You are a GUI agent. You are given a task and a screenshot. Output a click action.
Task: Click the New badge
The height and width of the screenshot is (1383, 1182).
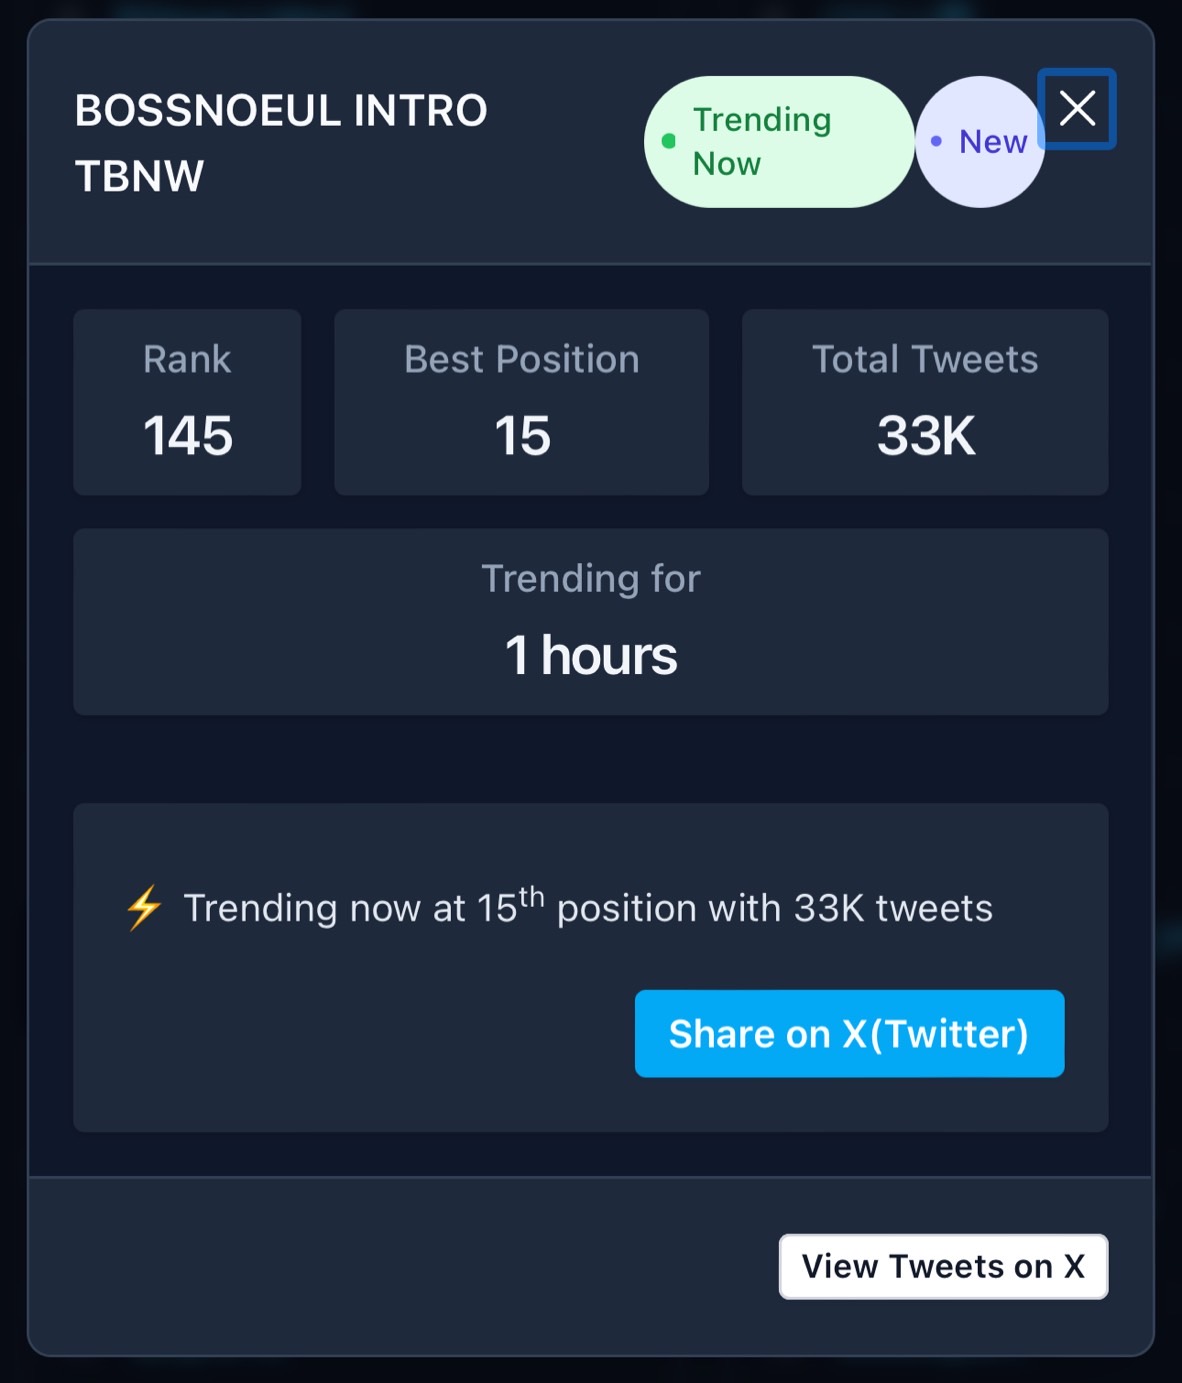[980, 142]
